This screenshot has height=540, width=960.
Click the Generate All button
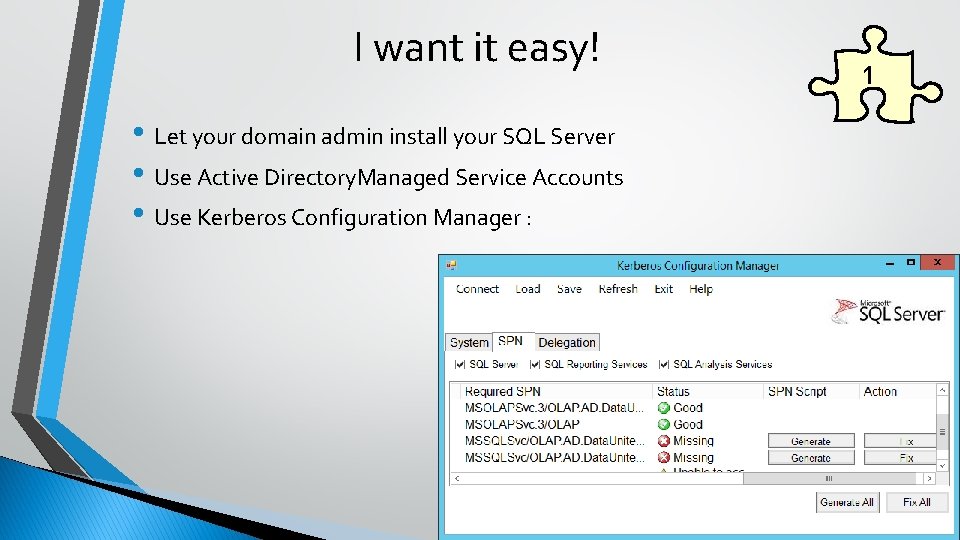pyautogui.click(x=847, y=502)
